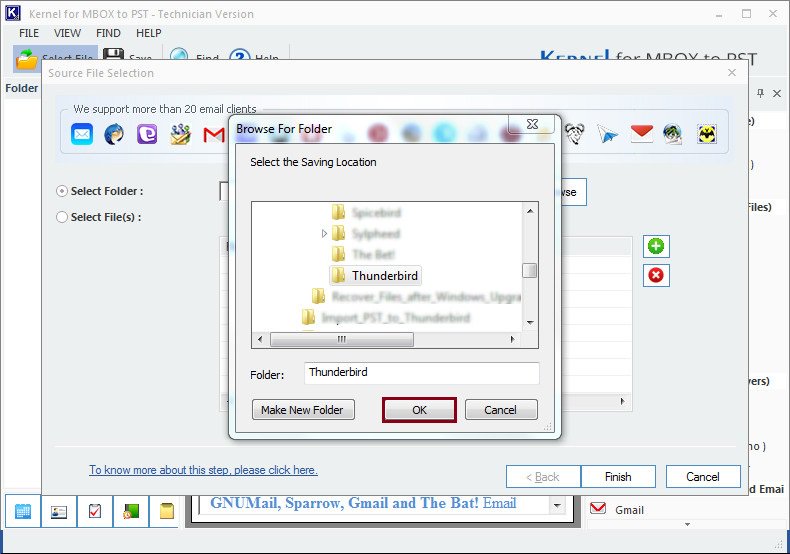Click the Folder name text field
The width and height of the screenshot is (790, 554).
click(x=422, y=373)
